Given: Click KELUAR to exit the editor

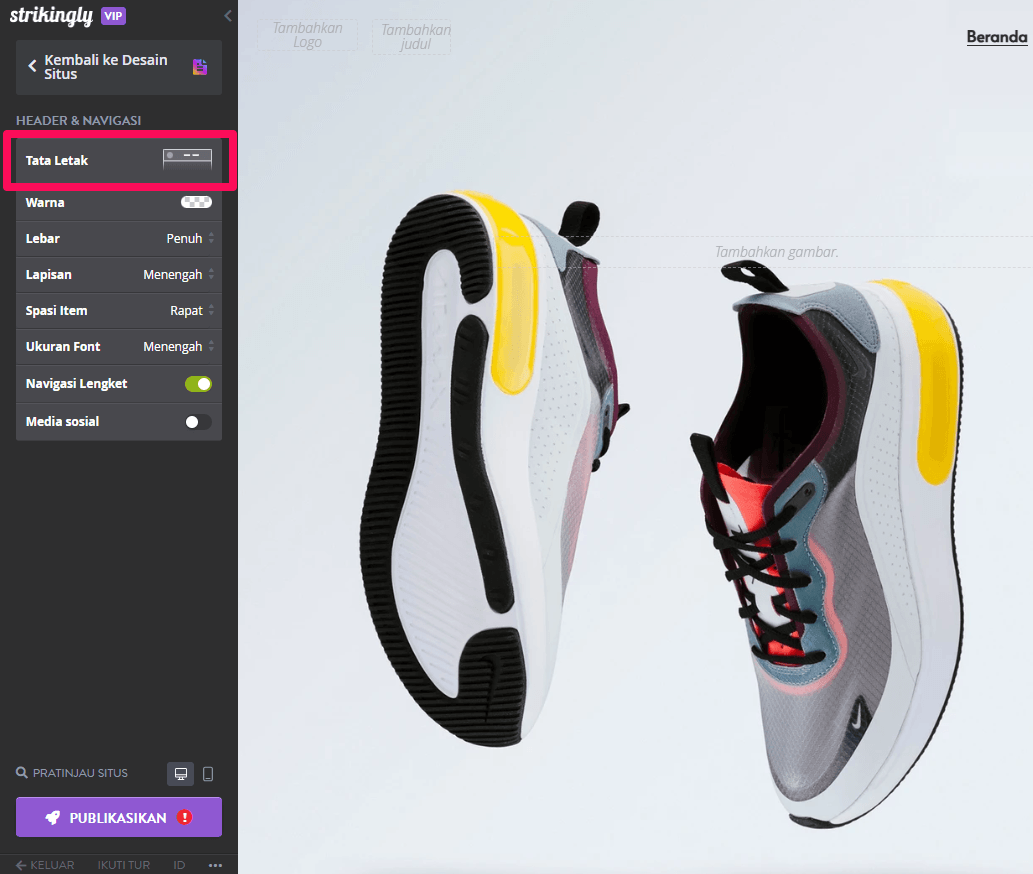Looking at the screenshot, I should 45,865.
